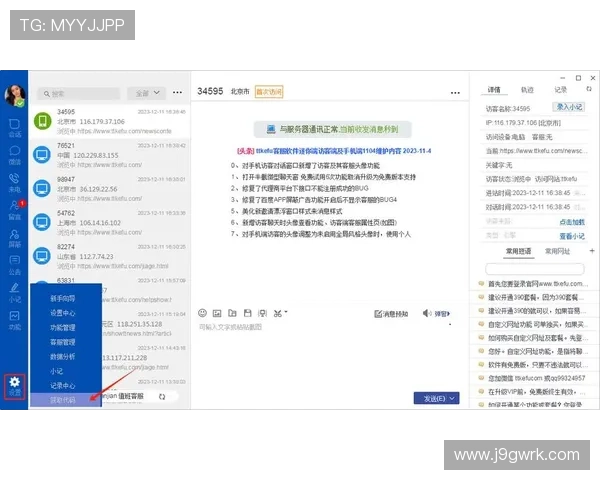
Task: Open the 会话 conversations sidebar icon
Action: pyautogui.click(x=15, y=127)
